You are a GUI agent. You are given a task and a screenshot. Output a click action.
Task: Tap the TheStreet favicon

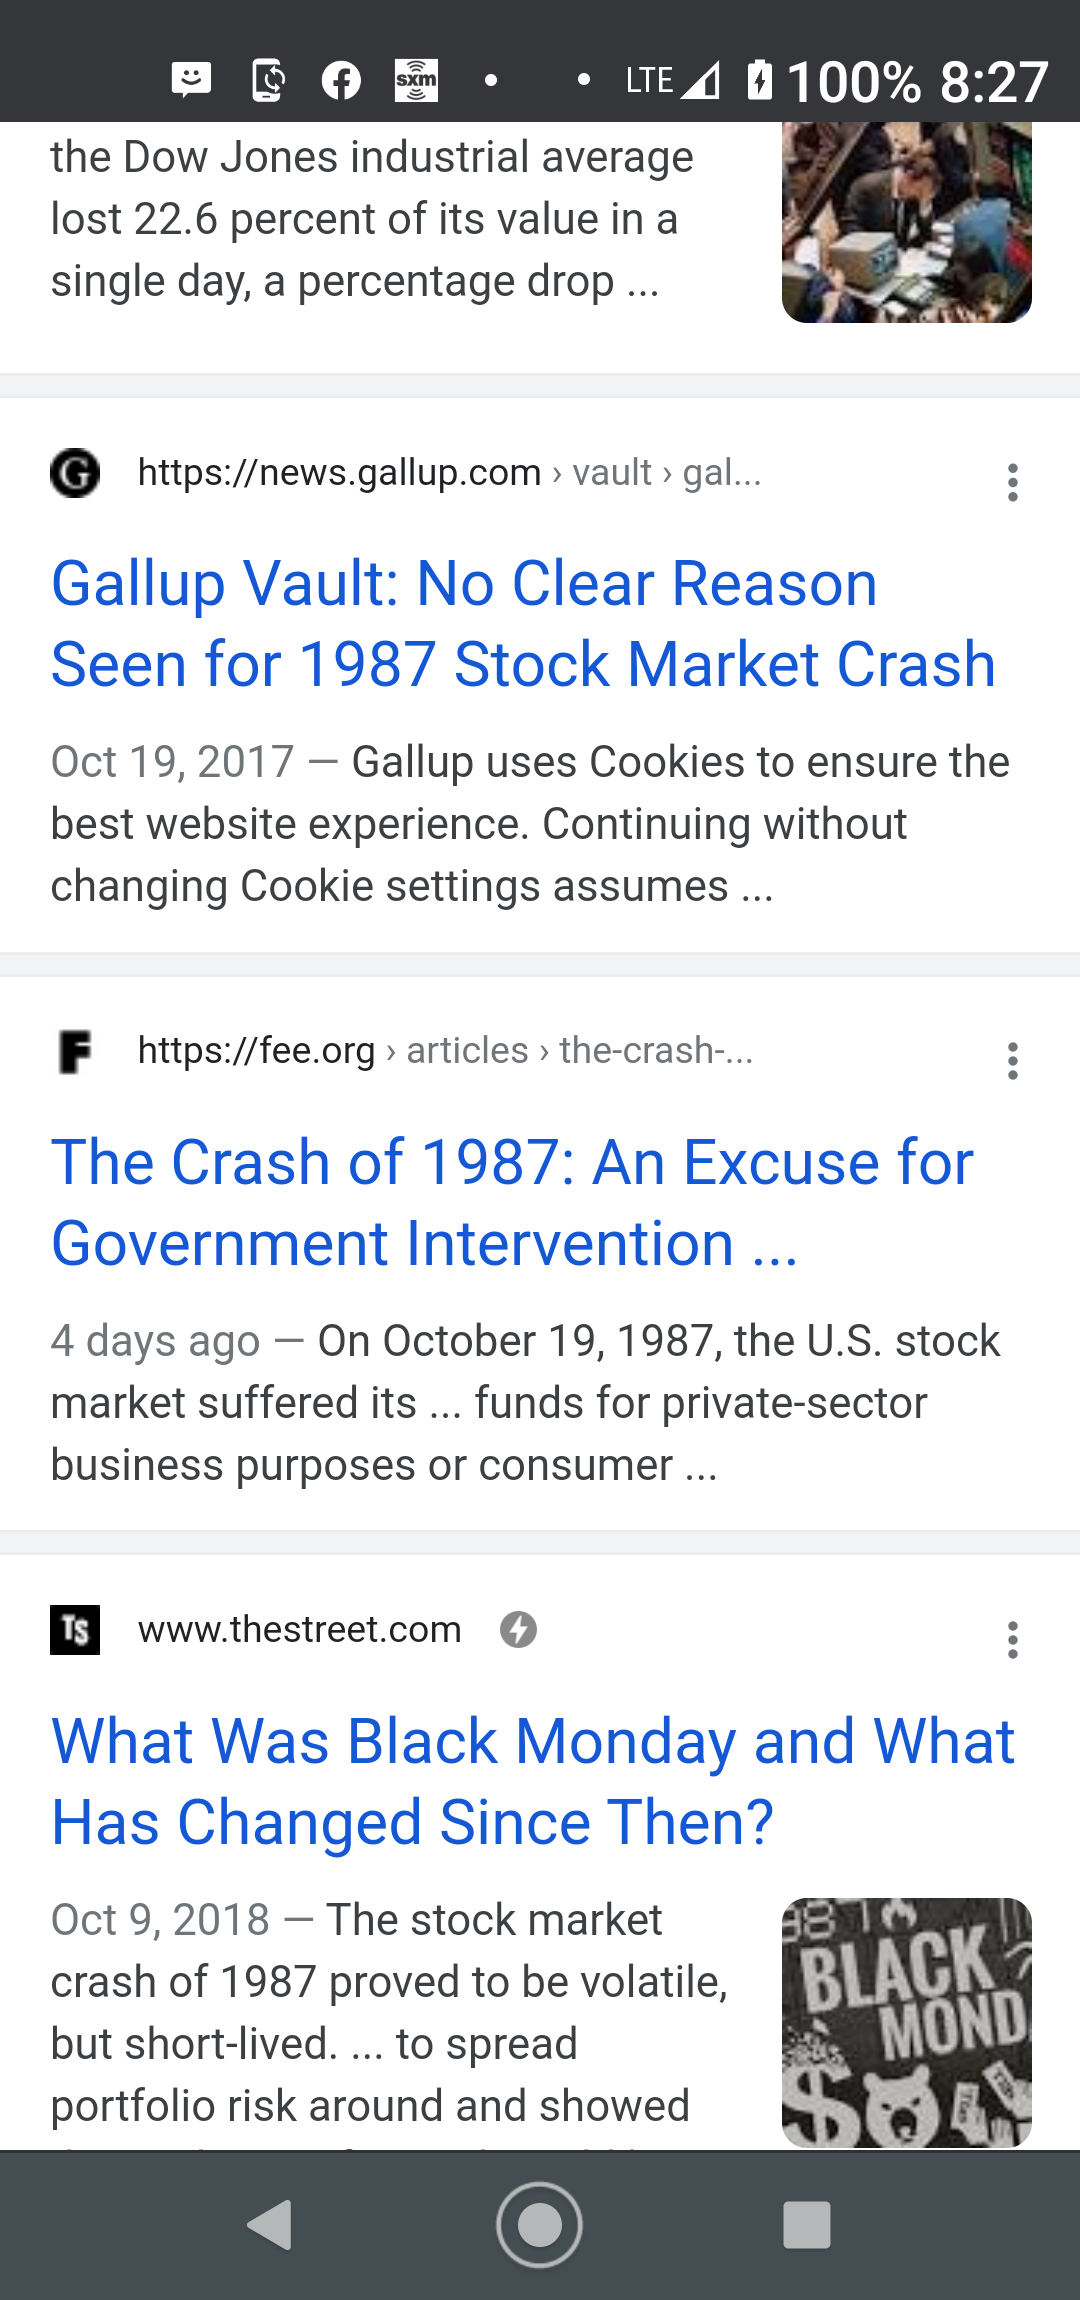[75, 1630]
